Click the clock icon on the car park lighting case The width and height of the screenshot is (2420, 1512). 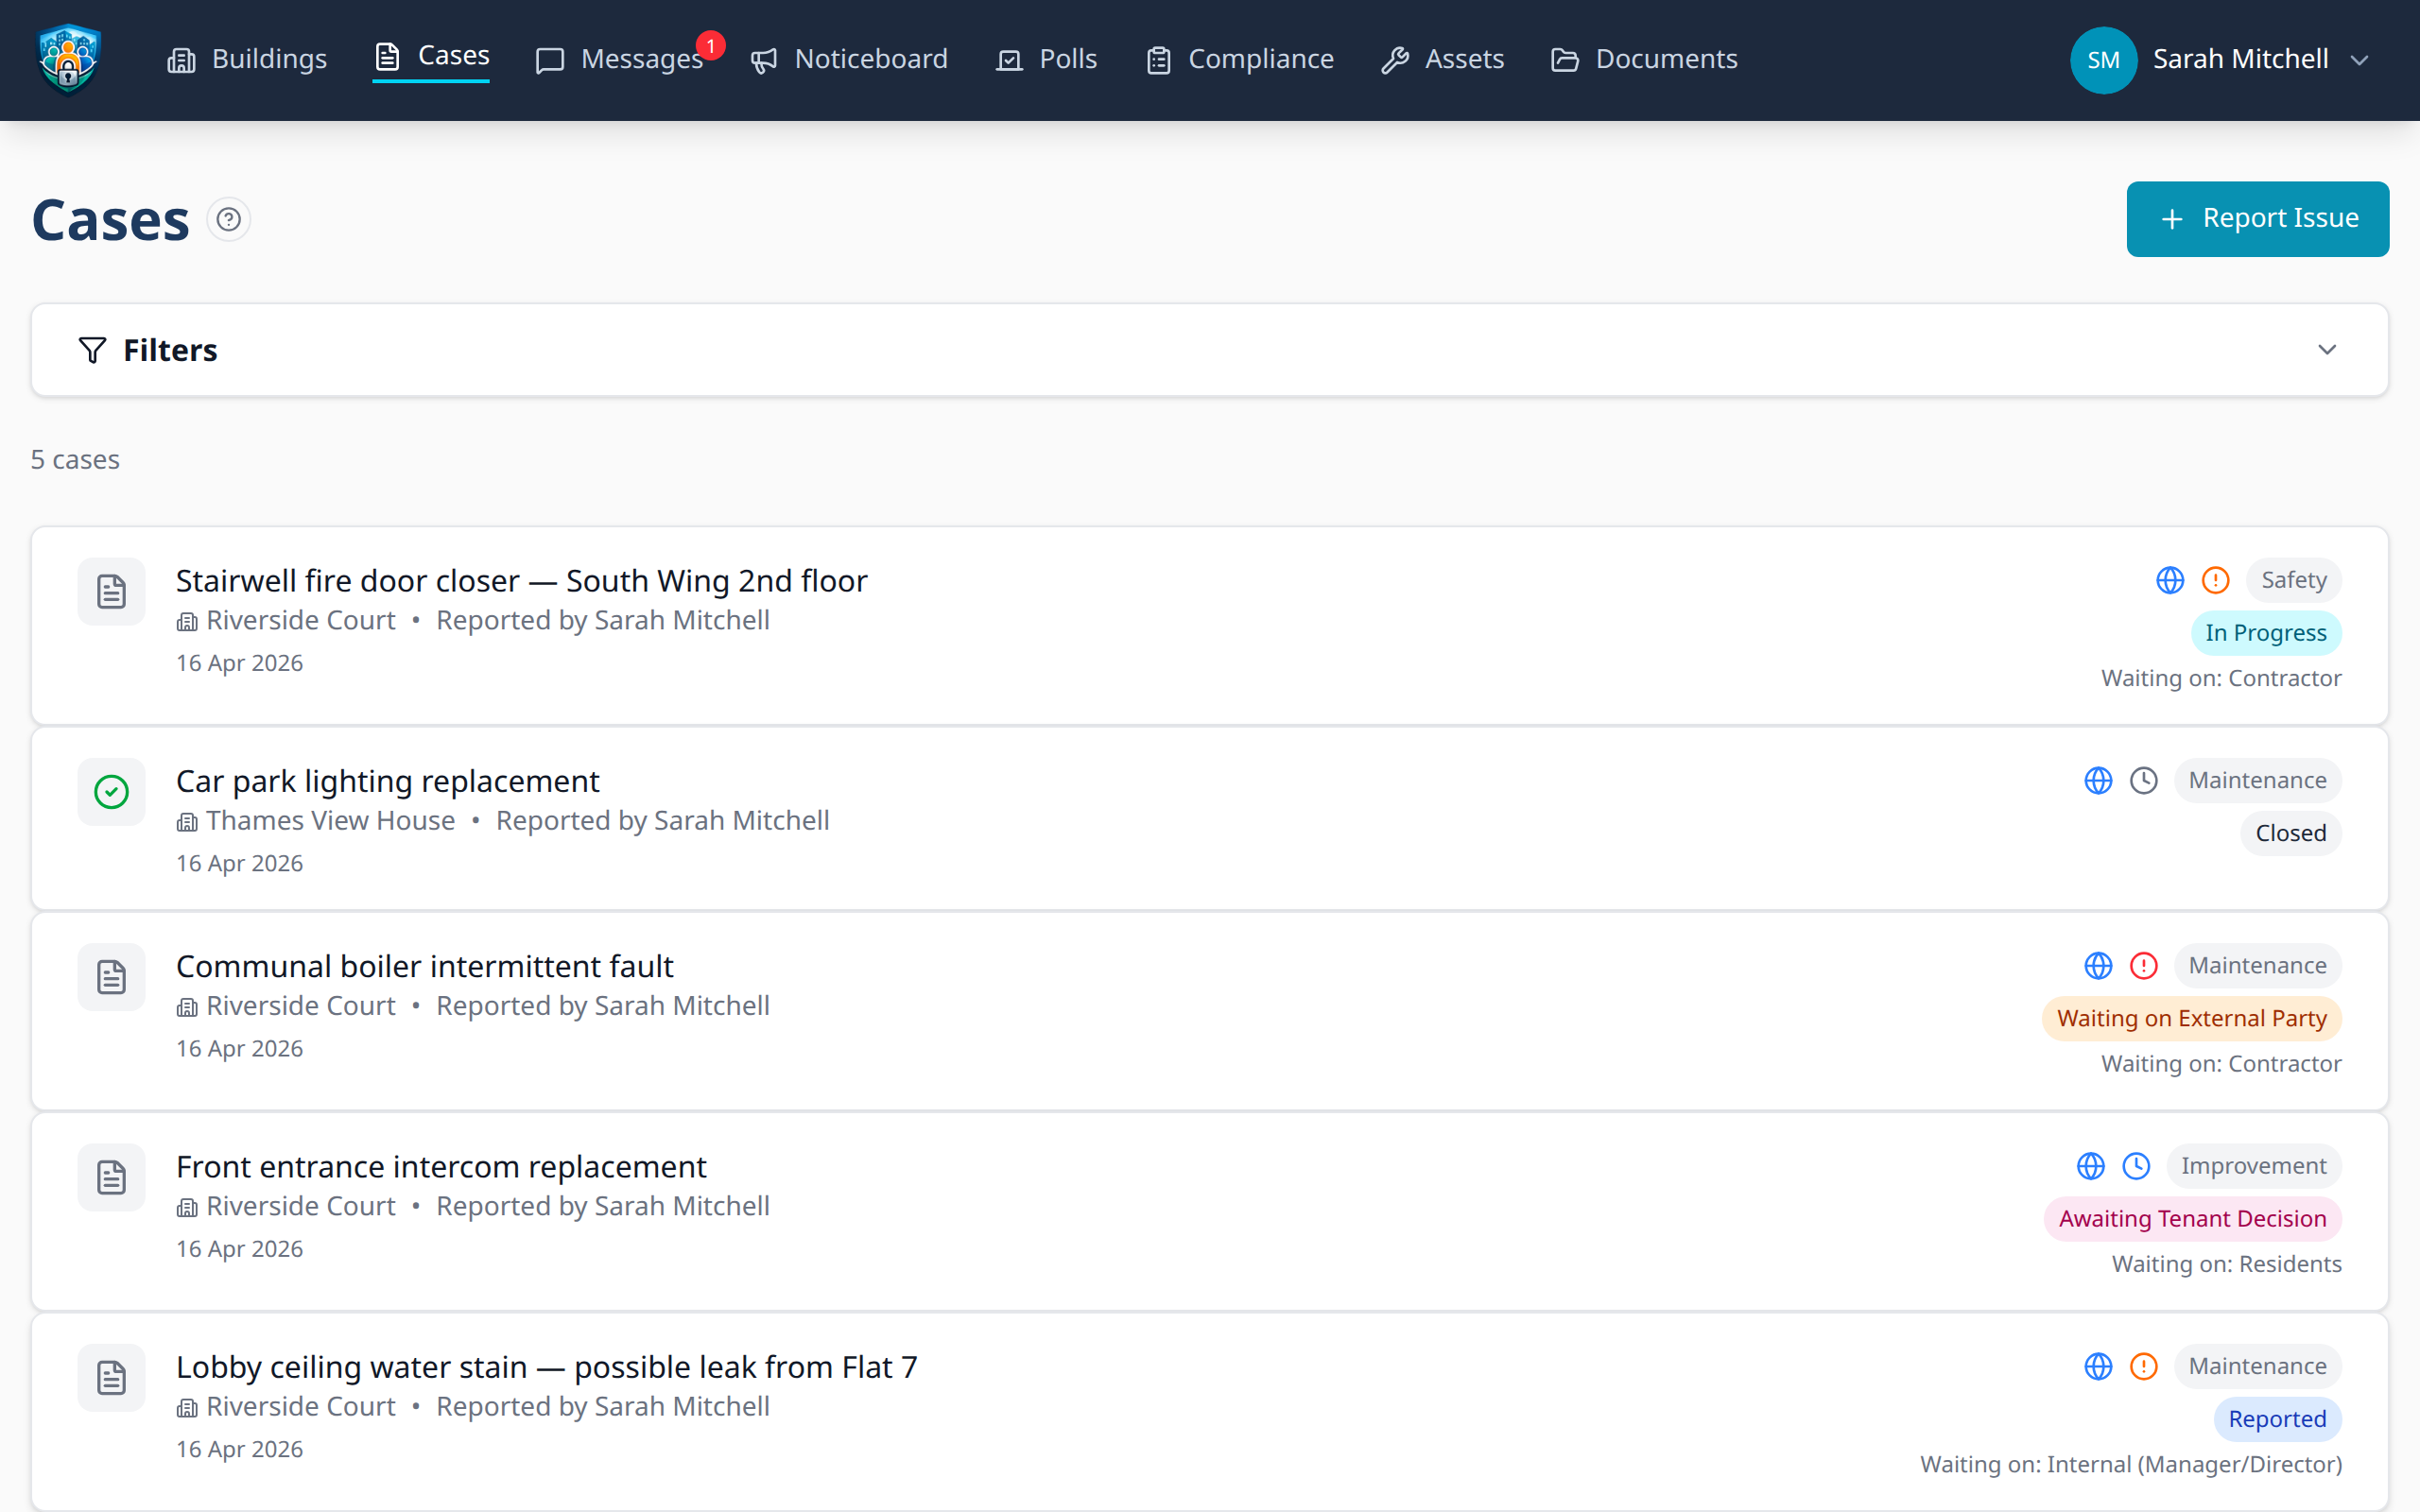[x=2144, y=780]
